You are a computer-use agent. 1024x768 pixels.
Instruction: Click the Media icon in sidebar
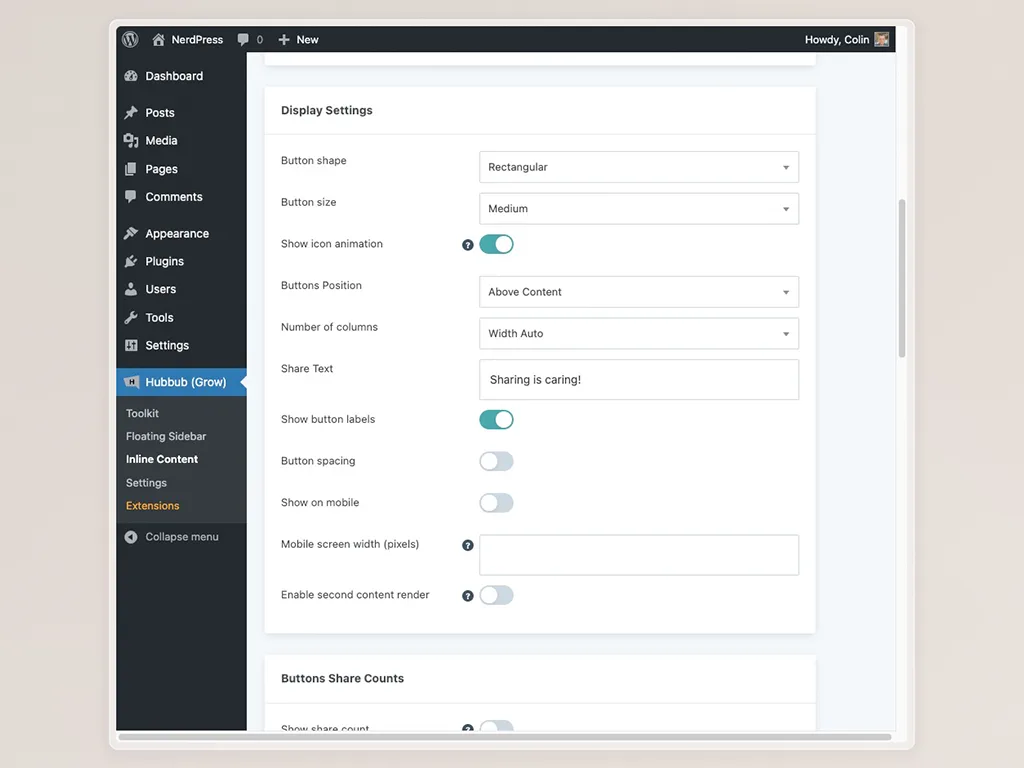coord(131,140)
